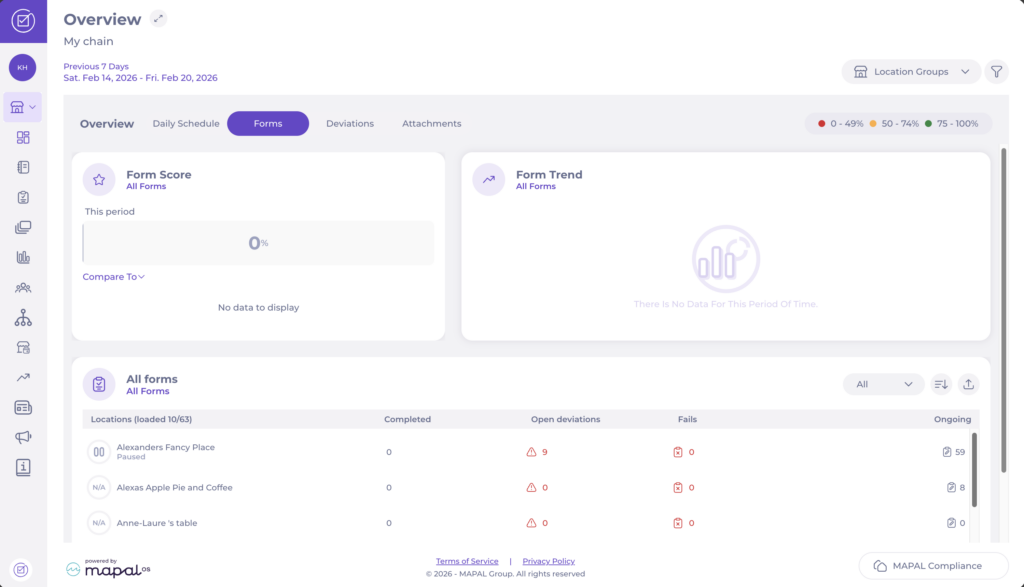Click the expand view icon beside Overview title
This screenshot has width=1024, height=587.
click(158, 19)
